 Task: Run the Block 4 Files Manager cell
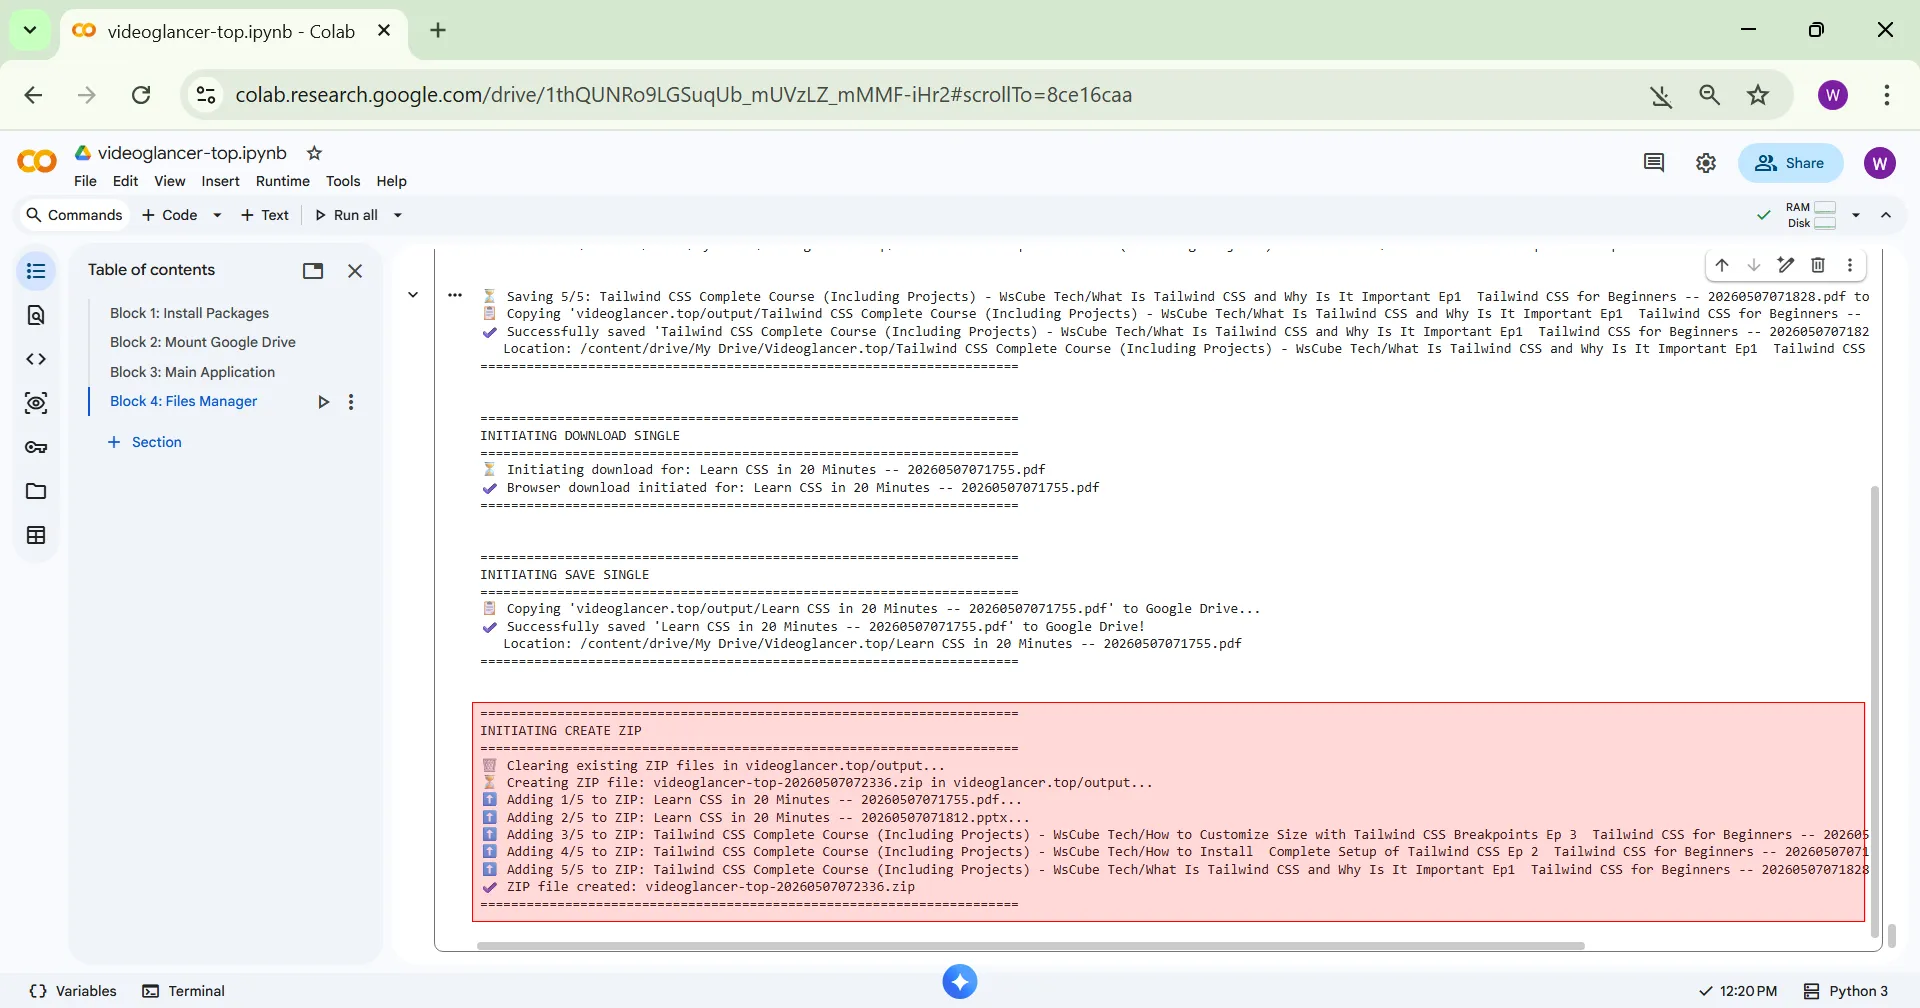(323, 402)
